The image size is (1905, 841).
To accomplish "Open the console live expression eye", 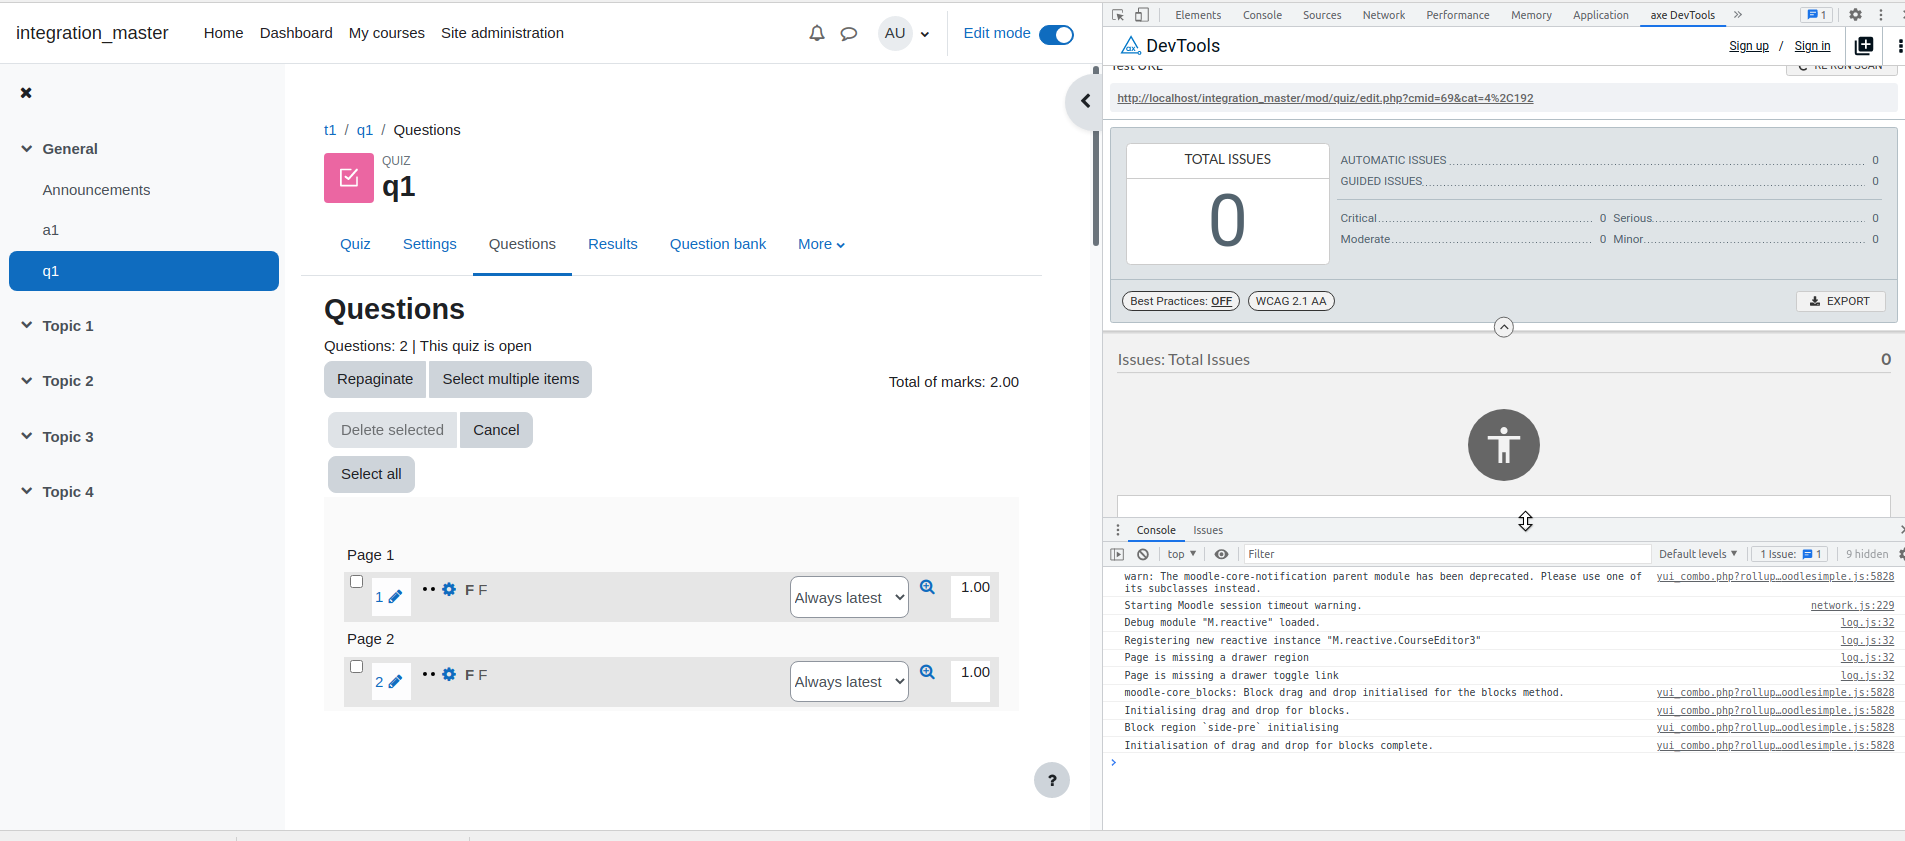I will point(1222,554).
